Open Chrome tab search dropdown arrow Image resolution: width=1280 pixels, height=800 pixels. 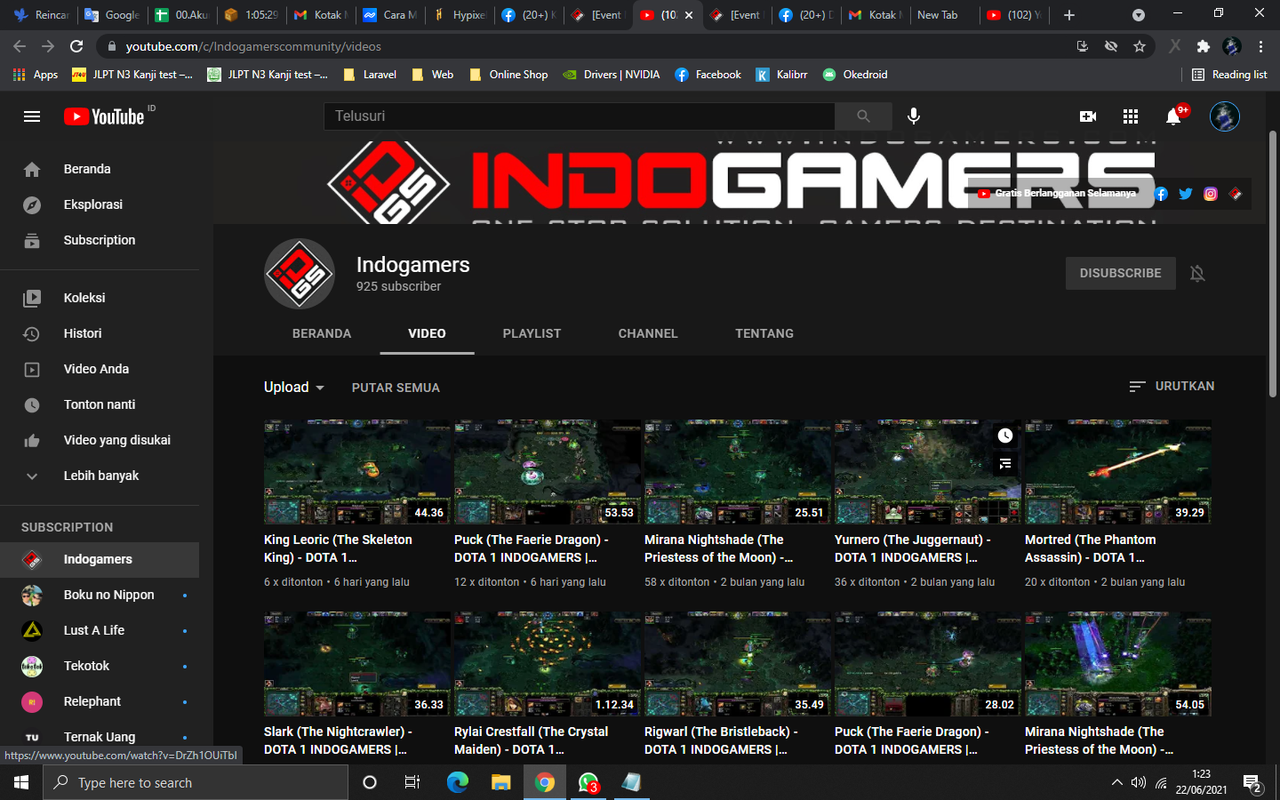(x=1138, y=15)
